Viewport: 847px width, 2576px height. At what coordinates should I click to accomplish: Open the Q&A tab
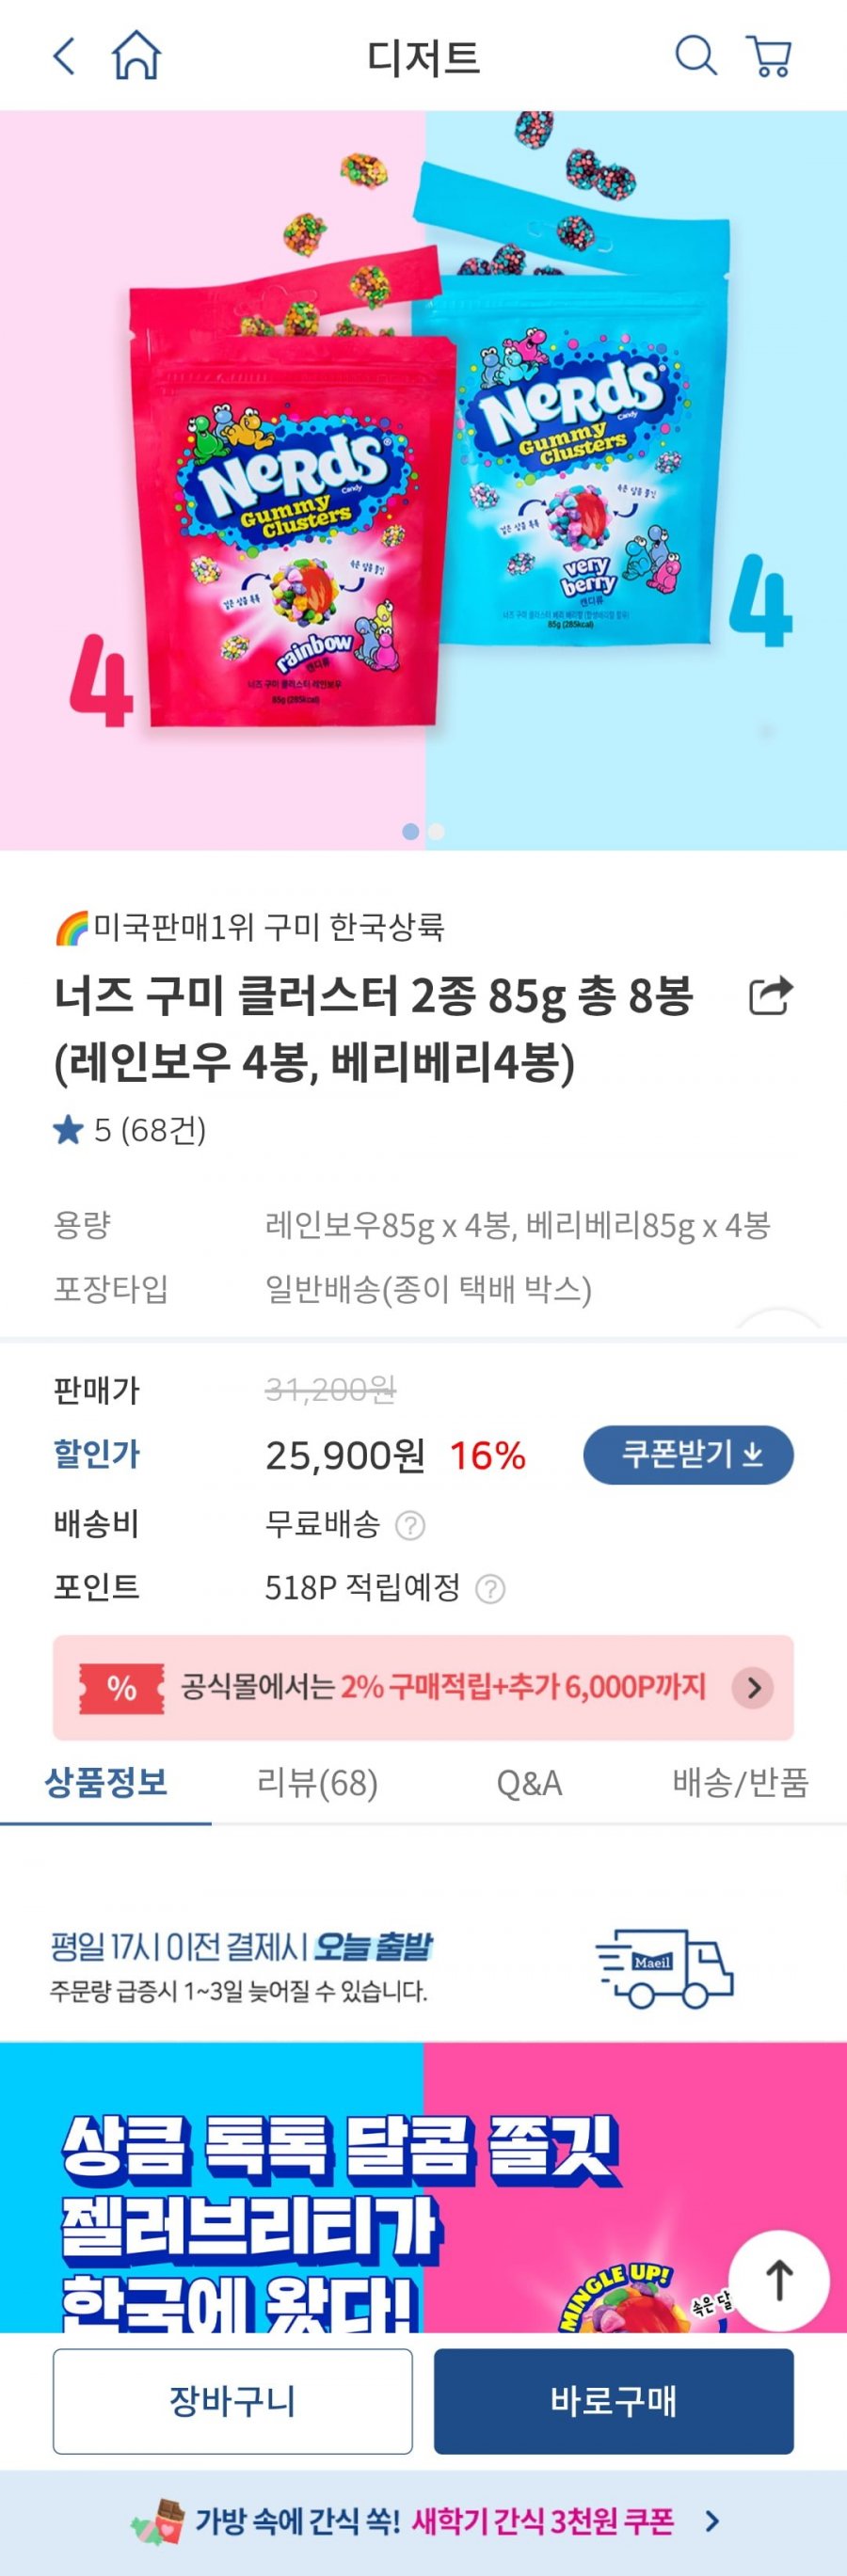click(x=529, y=1782)
